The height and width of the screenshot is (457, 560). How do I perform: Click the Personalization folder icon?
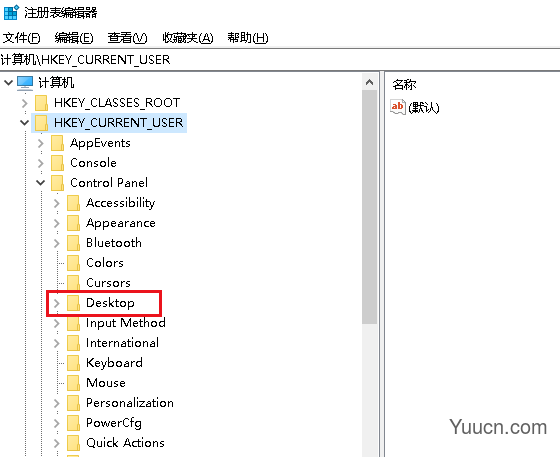tap(74, 403)
